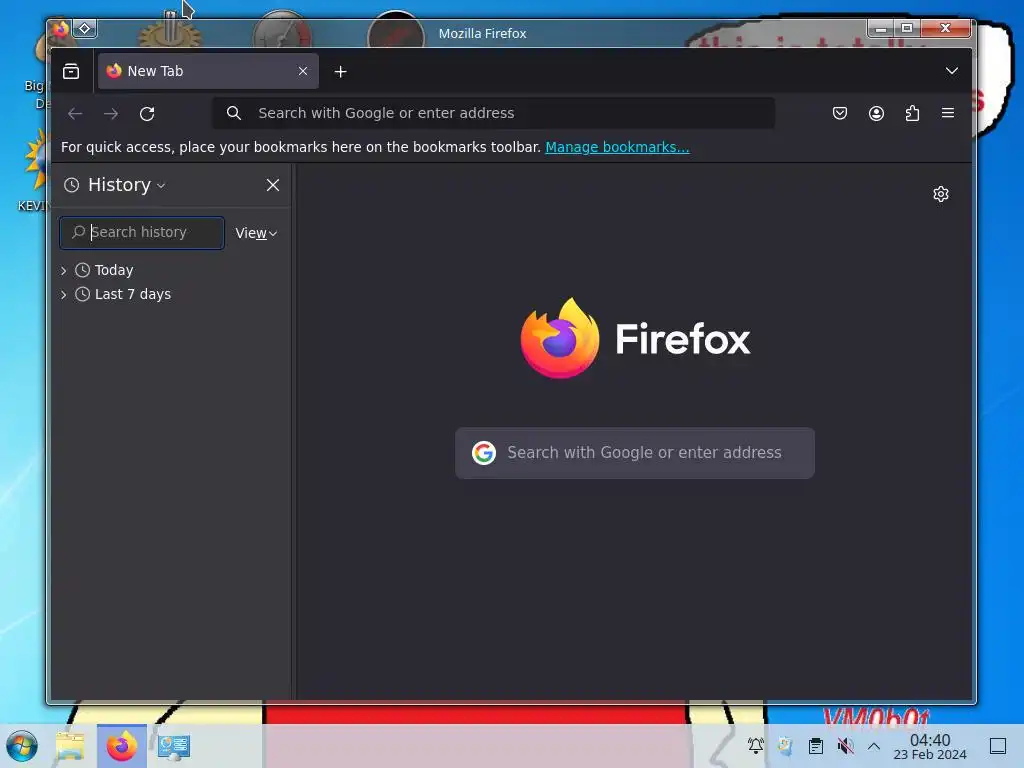The image size is (1024, 768).
Task: Click the History clock icon in sidebar header
Action: click(x=72, y=185)
